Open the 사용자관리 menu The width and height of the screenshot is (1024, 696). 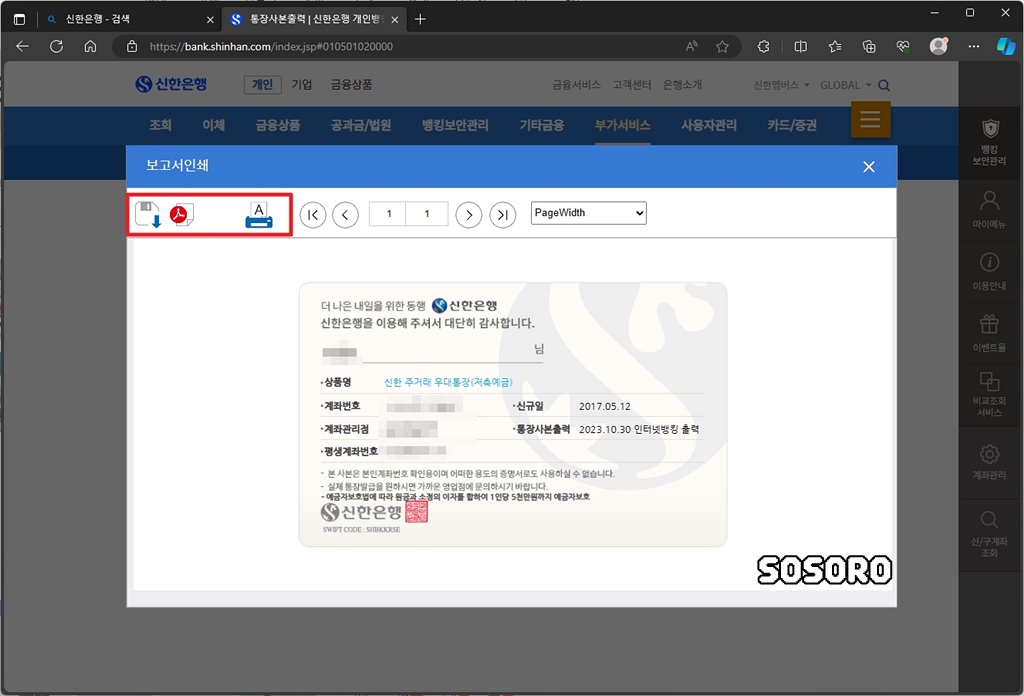pos(709,125)
